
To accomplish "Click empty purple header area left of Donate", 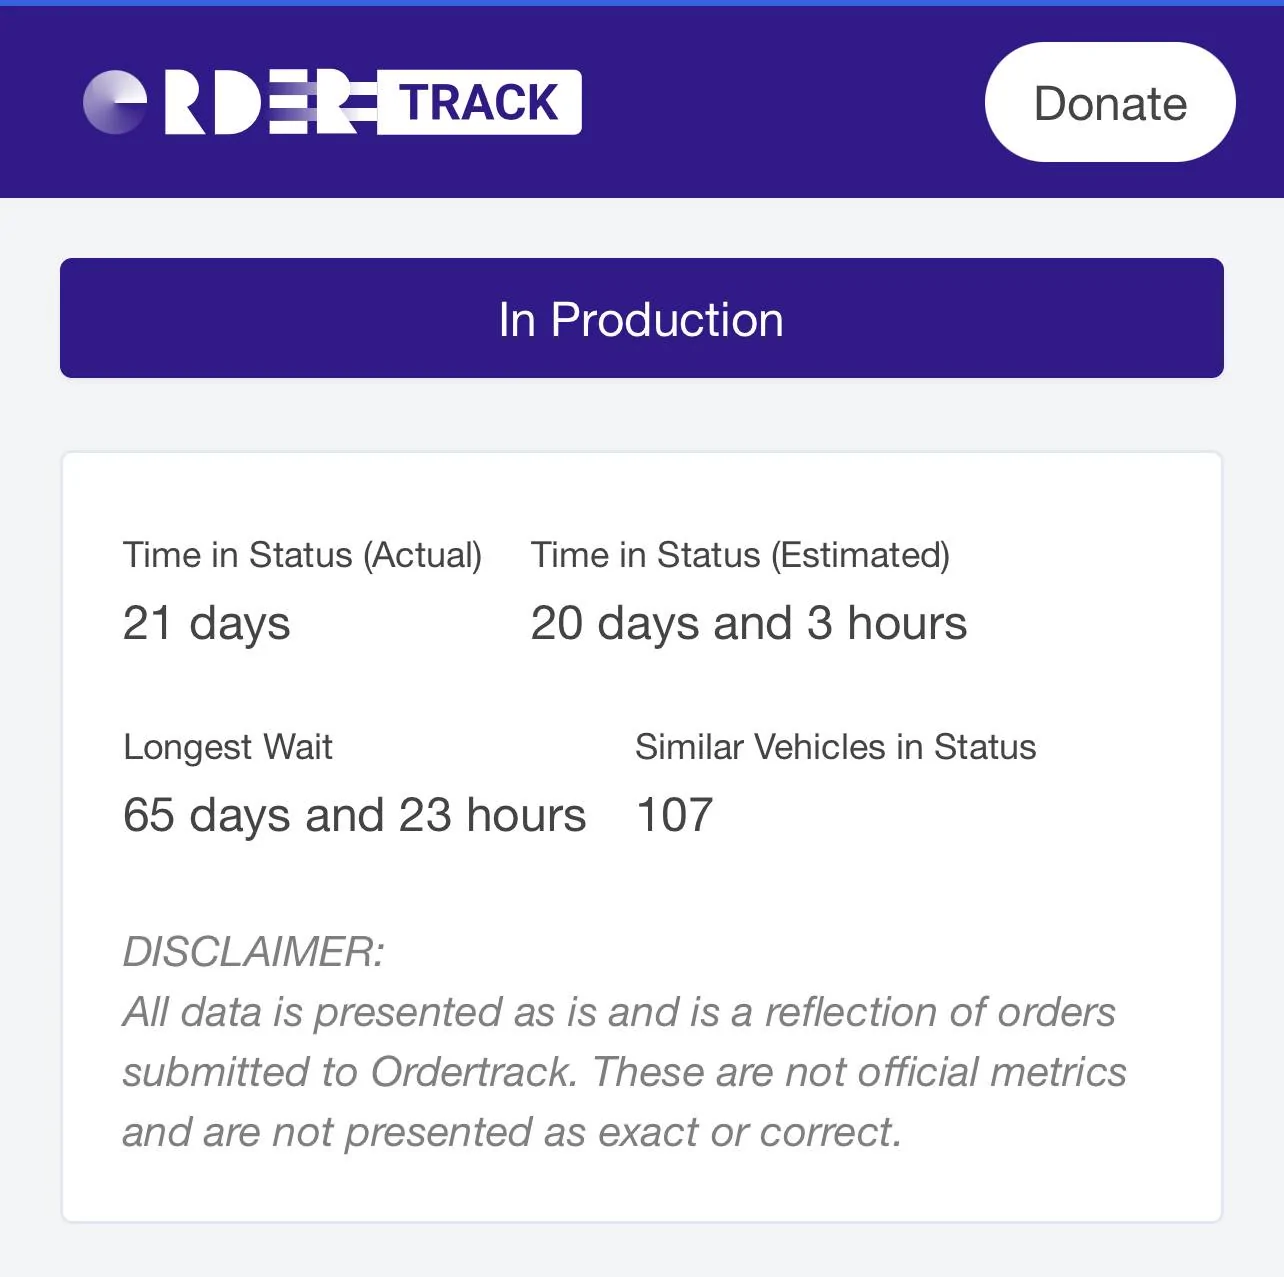I will click(x=780, y=102).
